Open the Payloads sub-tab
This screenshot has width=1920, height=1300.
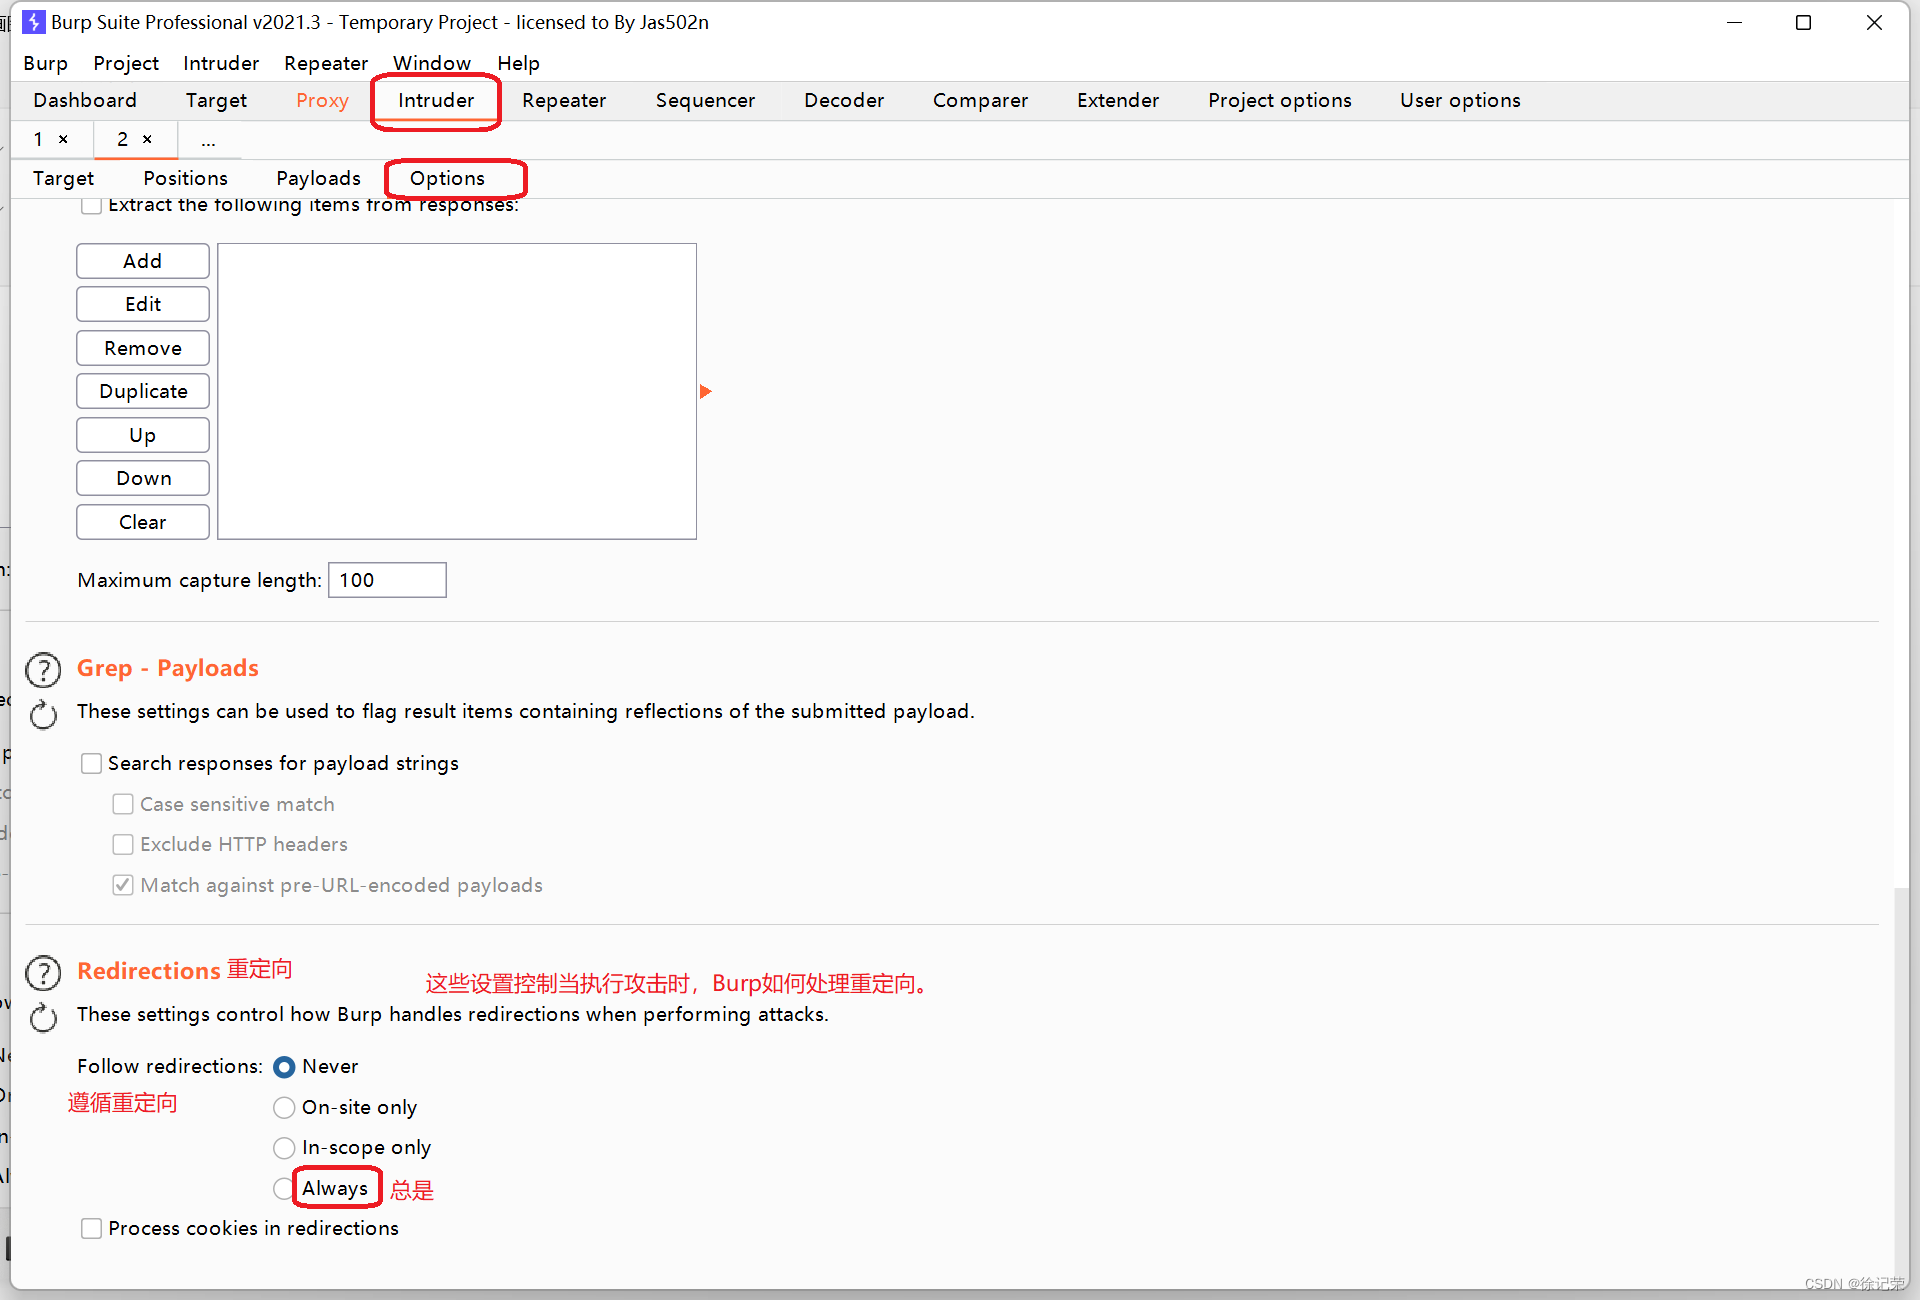click(x=318, y=178)
